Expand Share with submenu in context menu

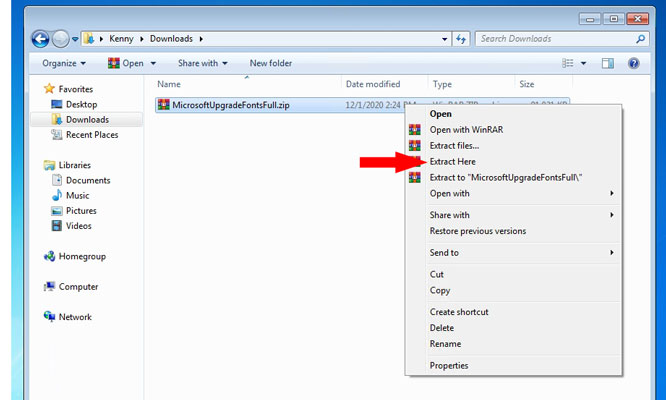(514, 215)
